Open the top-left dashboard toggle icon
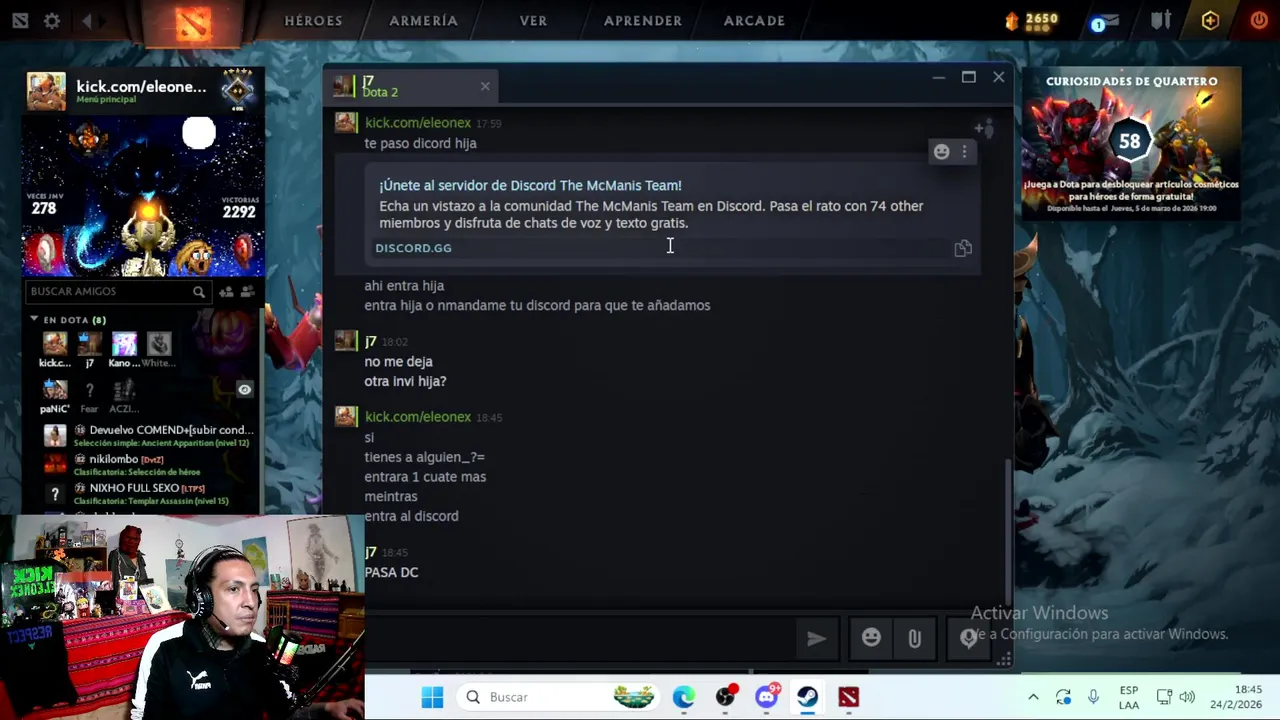 click(x=20, y=20)
